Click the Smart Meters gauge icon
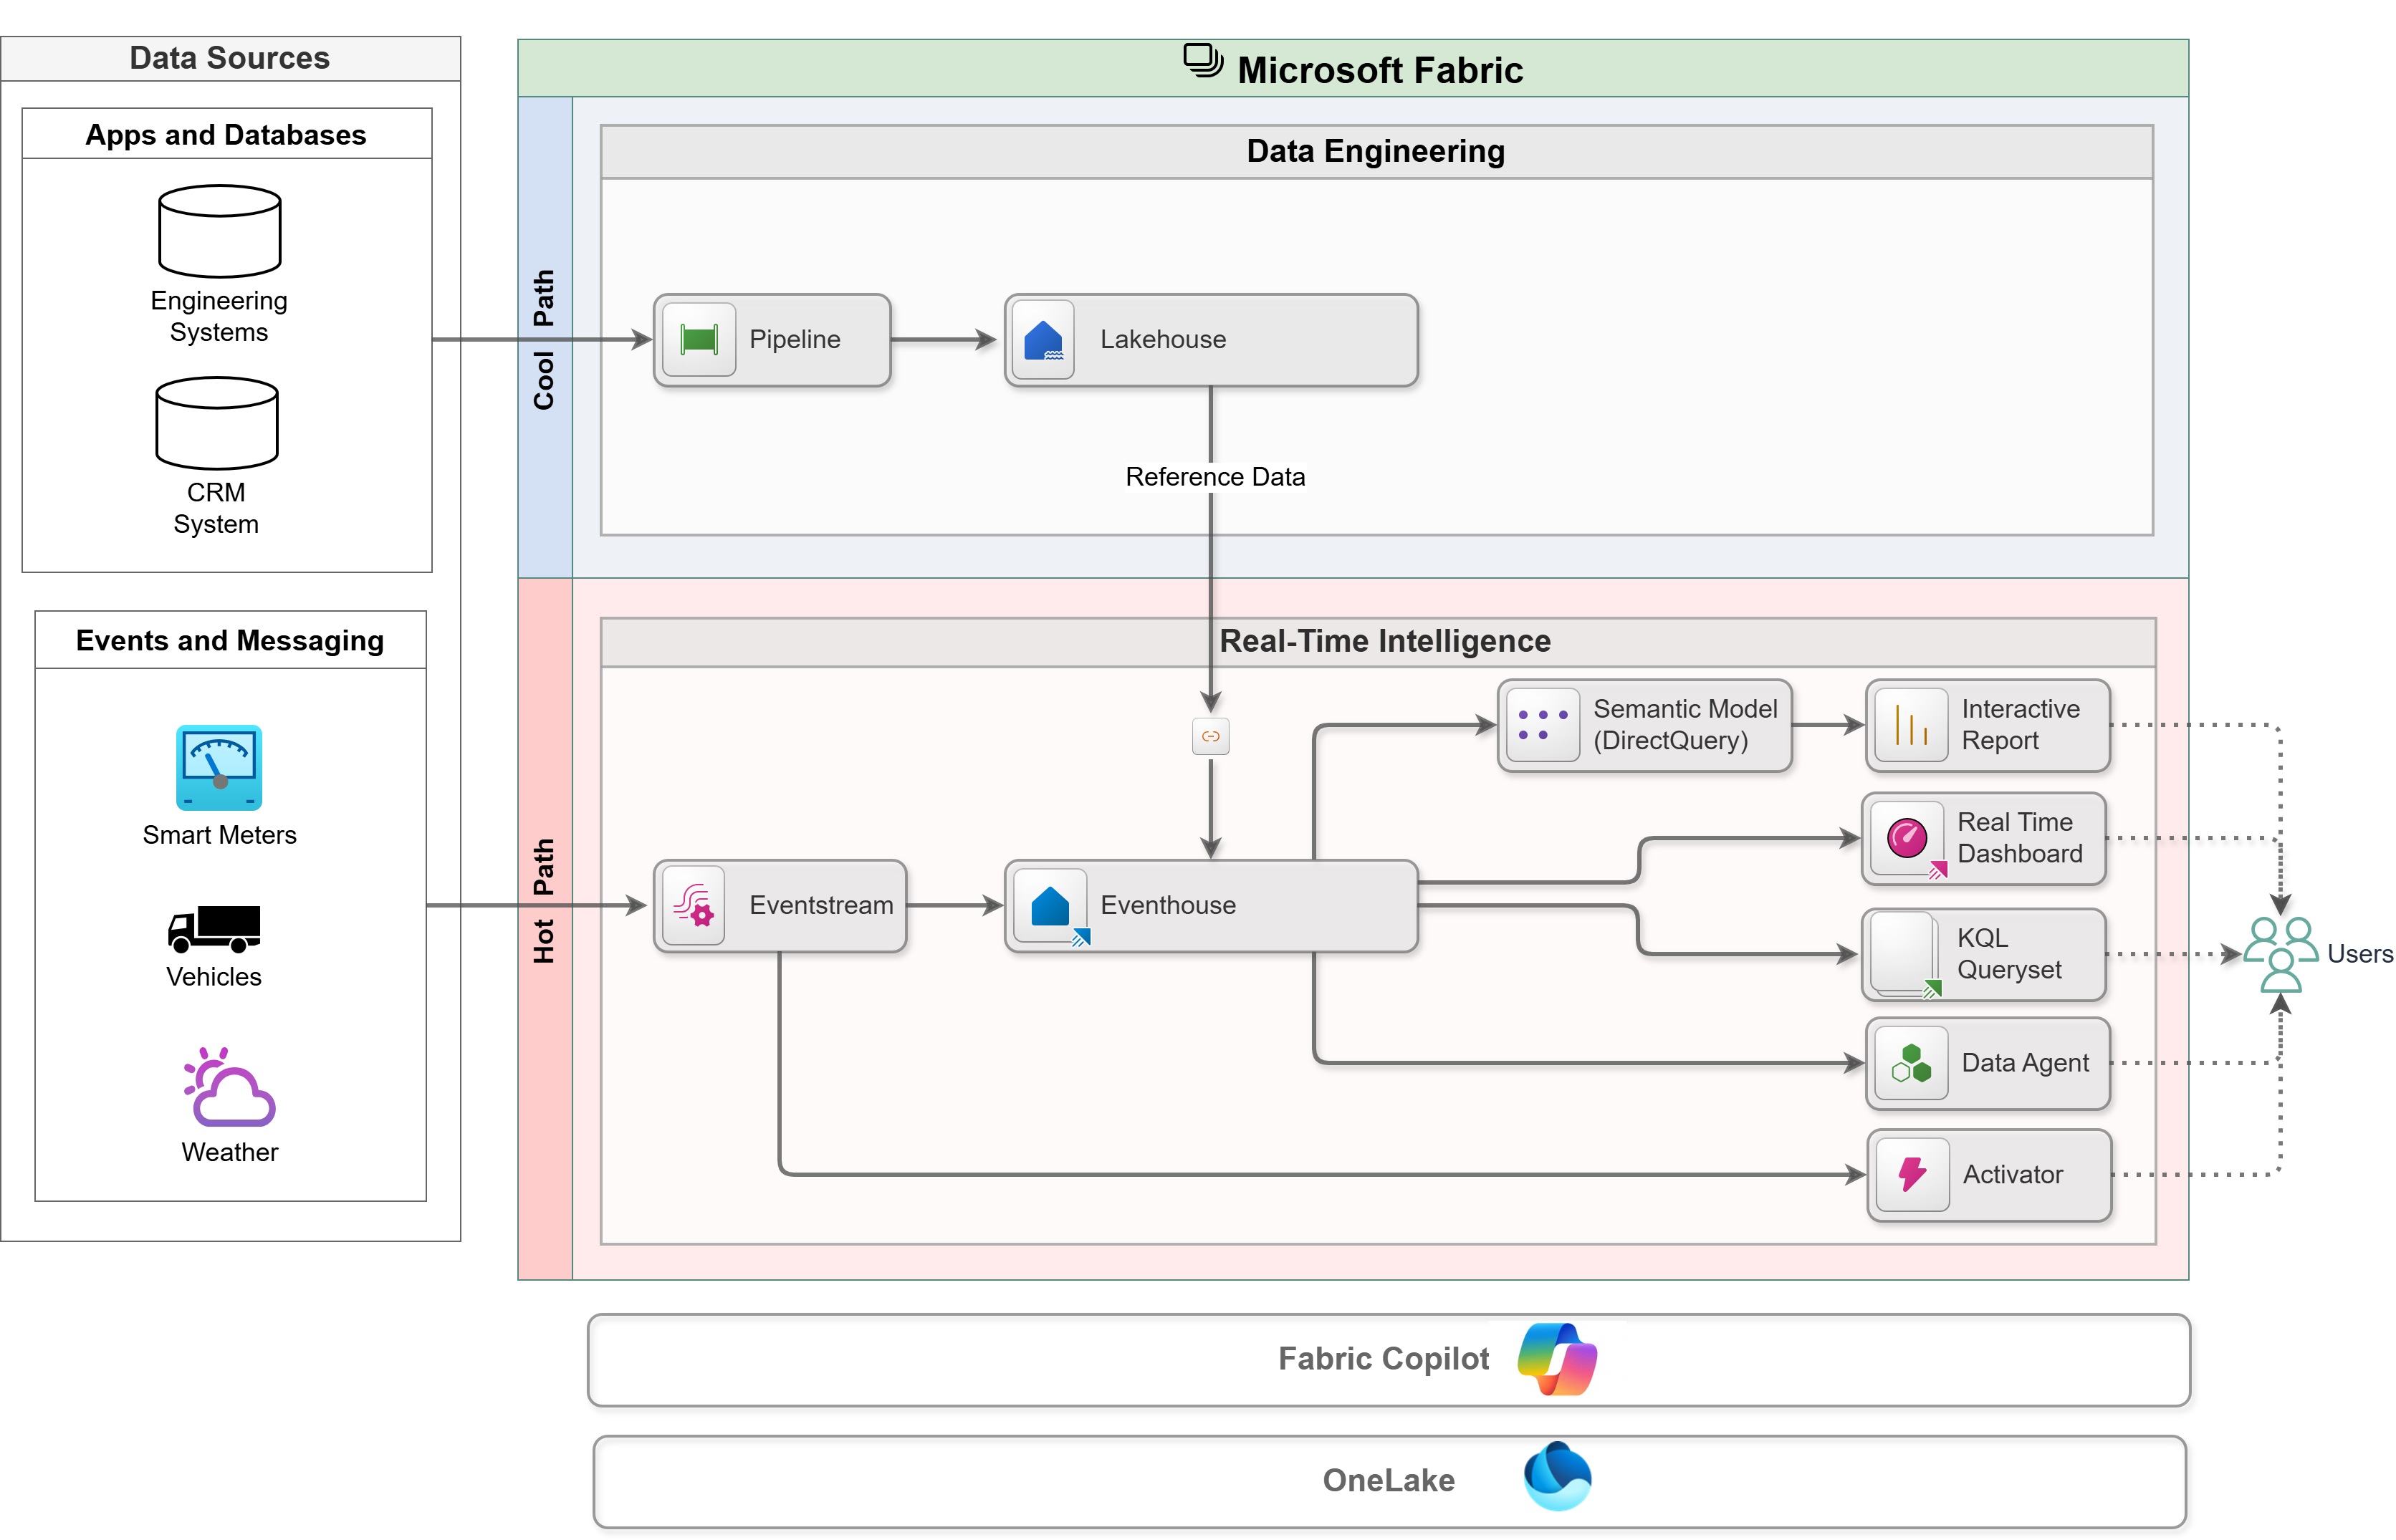This screenshot has width=2396, height=1540. pos(219,767)
